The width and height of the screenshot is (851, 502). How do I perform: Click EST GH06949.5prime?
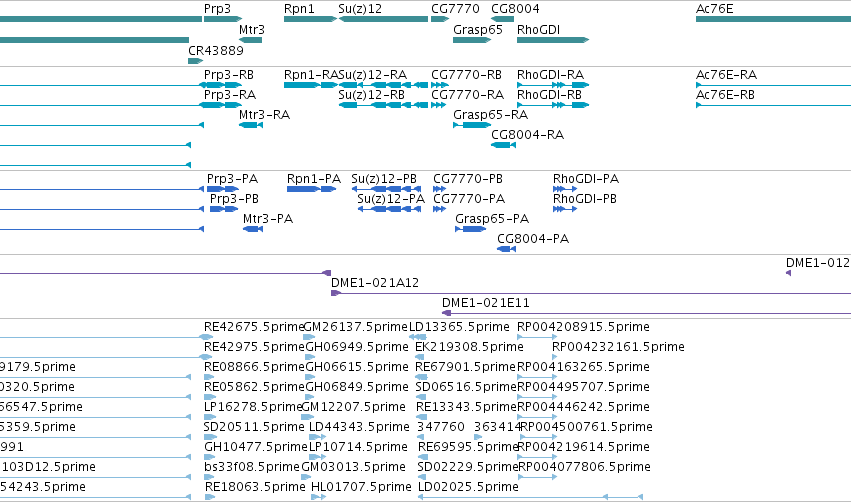click(x=357, y=347)
